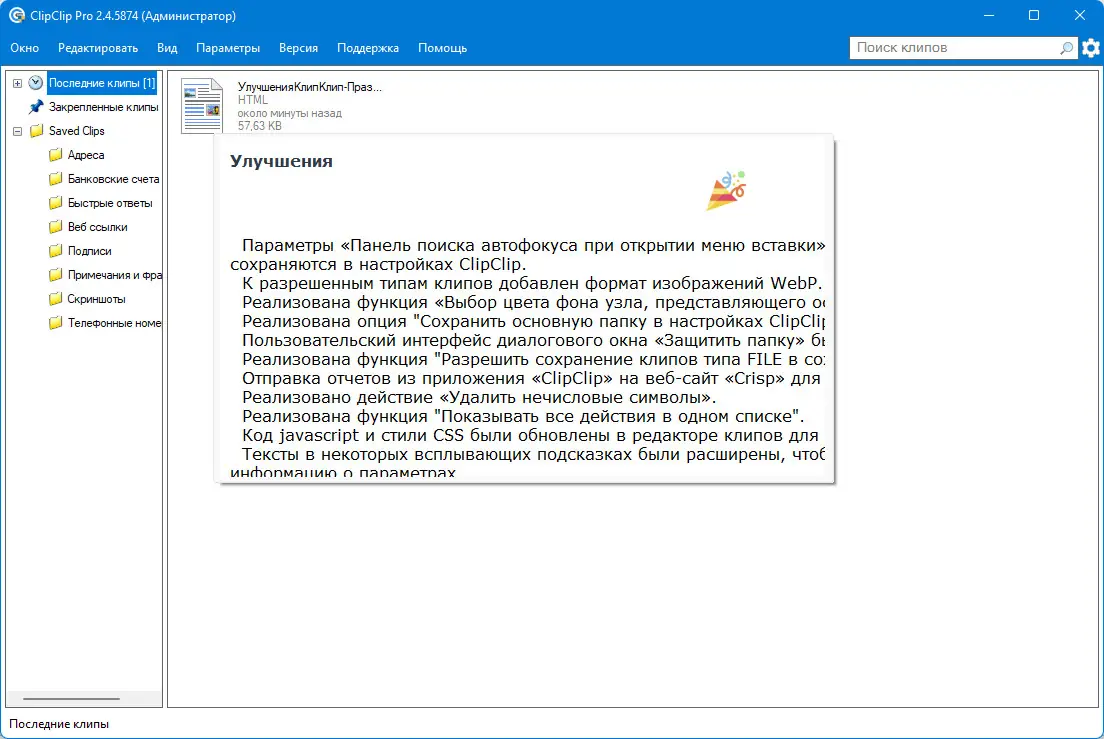Viewport: 1104px width, 739px height.
Task: Click the 57,63 KB size label
Action: tap(260, 125)
